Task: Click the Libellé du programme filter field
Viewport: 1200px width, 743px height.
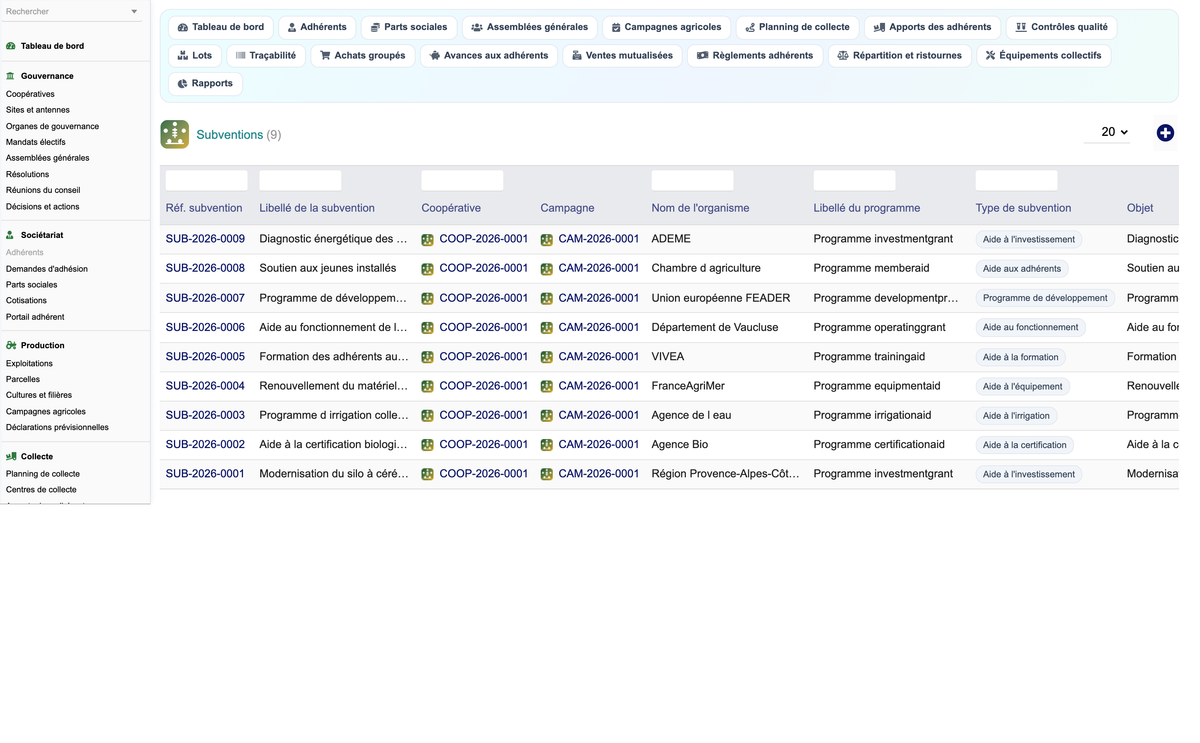Action: click(854, 180)
